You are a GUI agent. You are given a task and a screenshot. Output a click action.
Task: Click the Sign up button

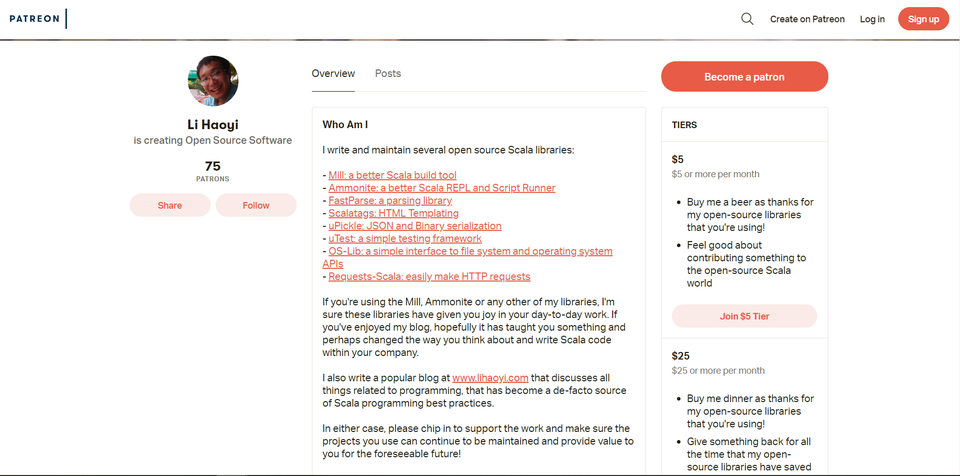(x=923, y=19)
